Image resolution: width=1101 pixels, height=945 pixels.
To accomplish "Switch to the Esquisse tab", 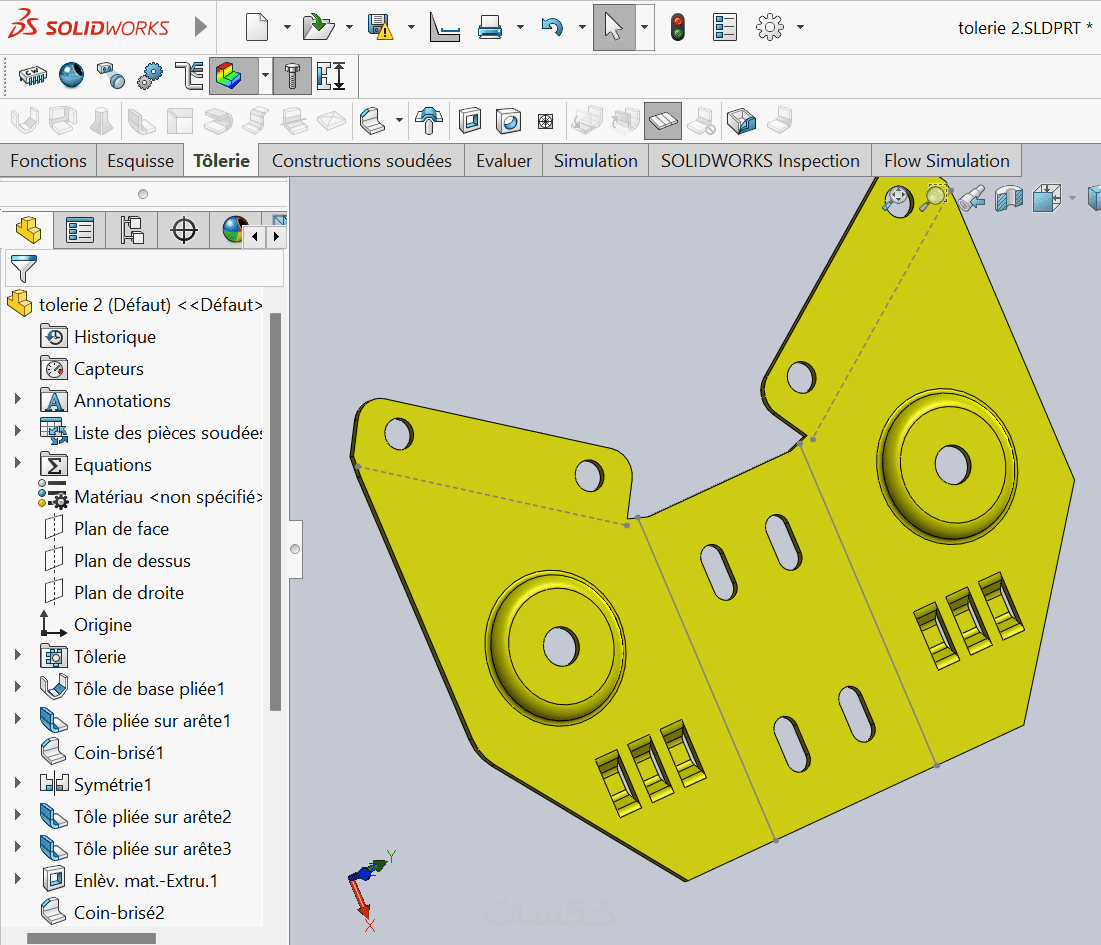I will 141,161.
